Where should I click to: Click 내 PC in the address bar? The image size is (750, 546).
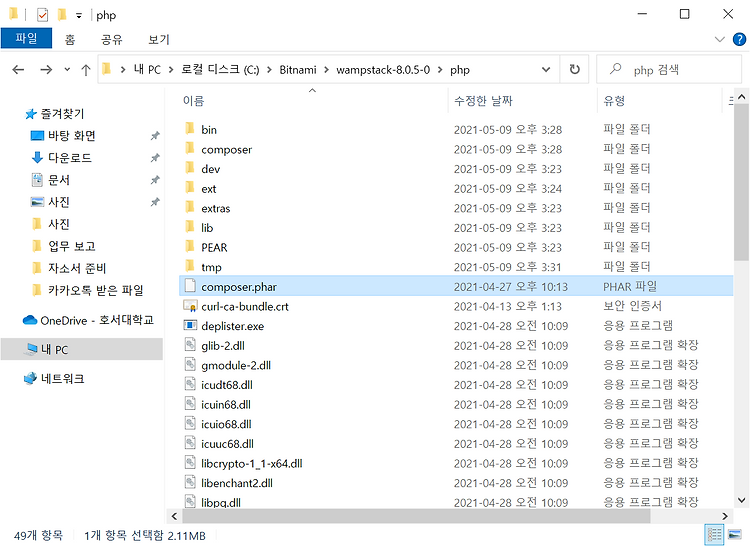pyautogui.click(x=147, y=70)
